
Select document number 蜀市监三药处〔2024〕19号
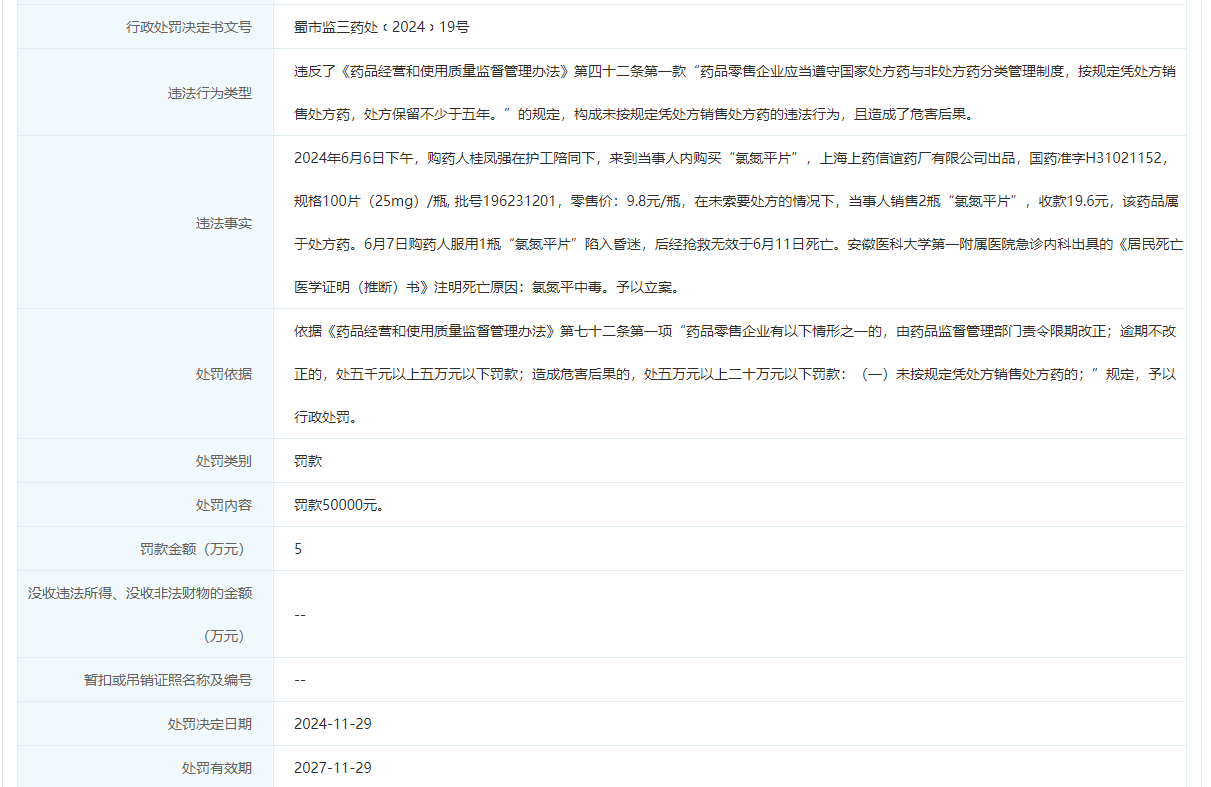click(x=382, y=27)
